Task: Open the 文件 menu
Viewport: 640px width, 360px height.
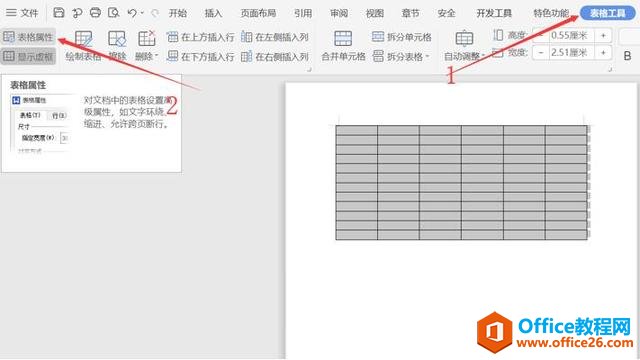Action: tap(22, 13)
